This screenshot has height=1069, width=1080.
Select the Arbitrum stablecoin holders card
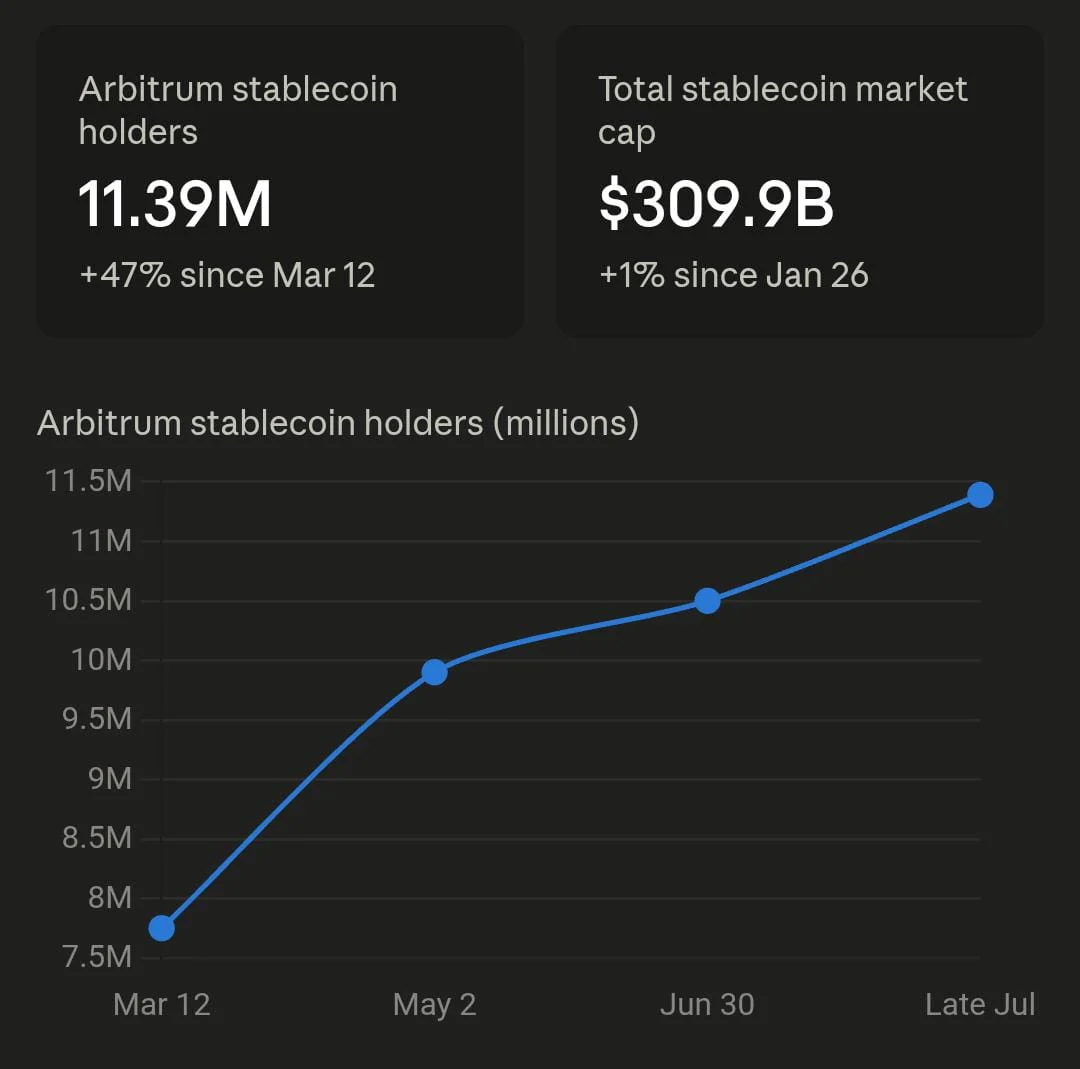(280, 182)
